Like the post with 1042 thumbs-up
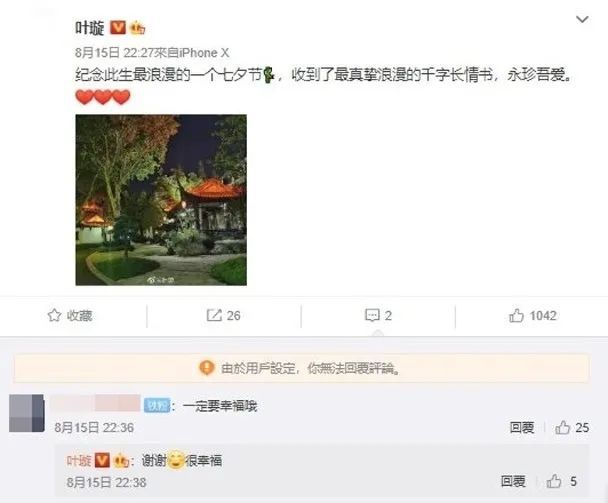This screenshot has width=608, height=503. (x=516, y=315)
